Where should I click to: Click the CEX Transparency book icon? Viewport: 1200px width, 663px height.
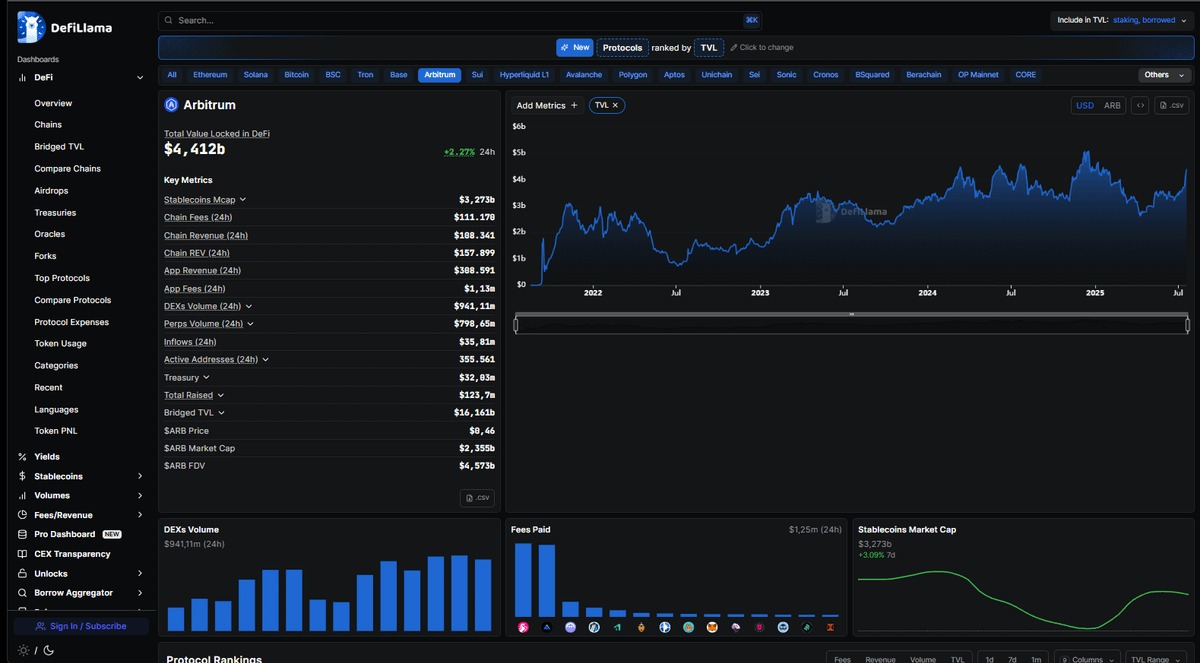tap(23, 554)
